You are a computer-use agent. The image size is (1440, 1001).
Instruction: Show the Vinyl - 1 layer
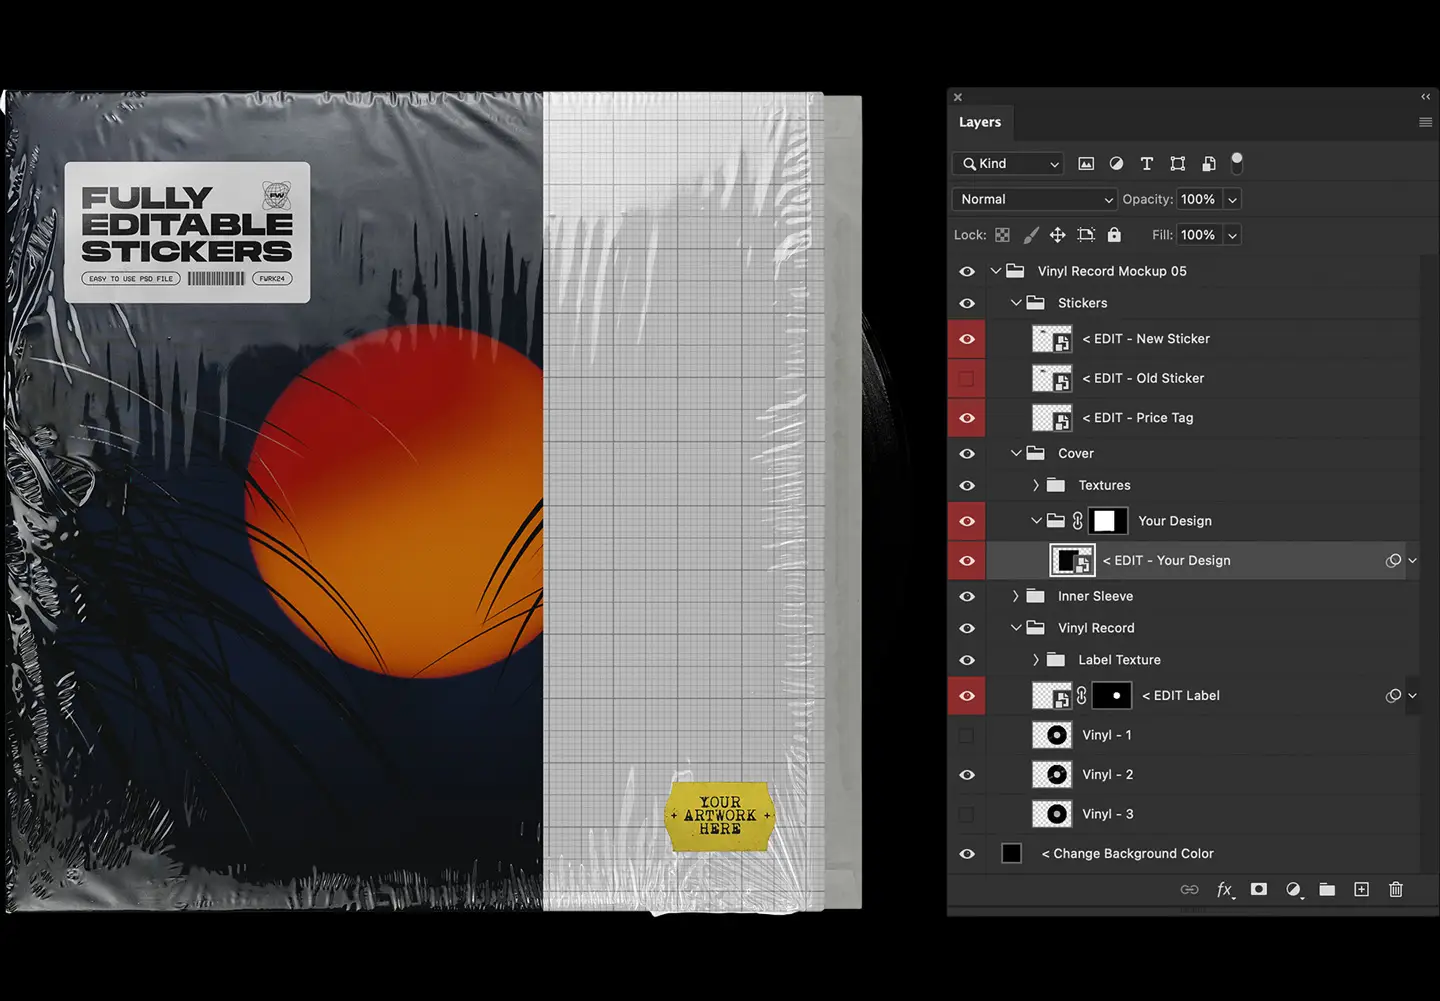pos(967,734)
